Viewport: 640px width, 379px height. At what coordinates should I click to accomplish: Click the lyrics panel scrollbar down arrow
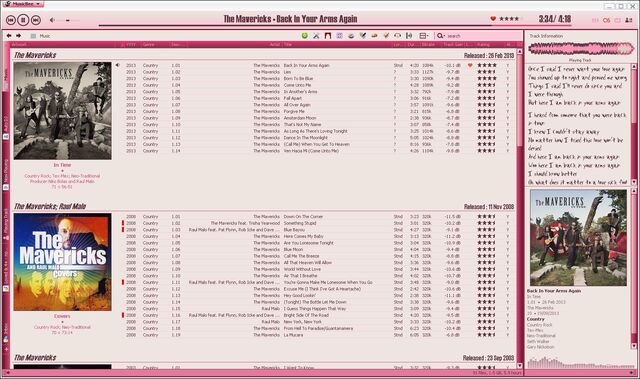634,182
